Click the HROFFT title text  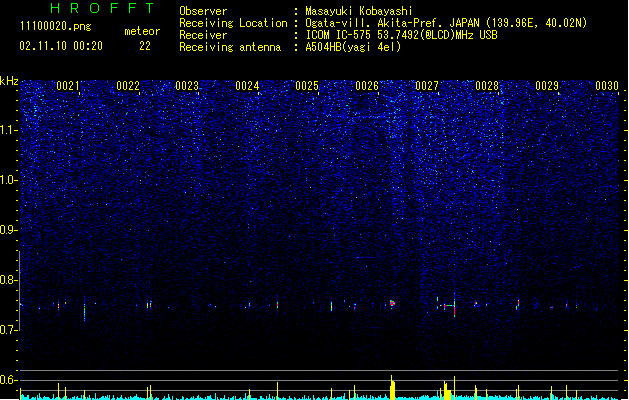click(x=102, y=8)
